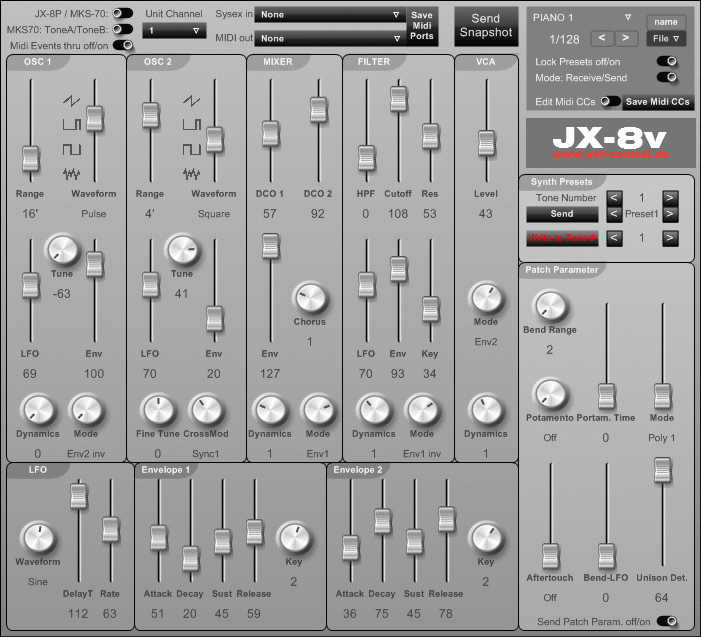This screenshot has width=701, height=637.
Task: Click the OSC 2 Fine Tune knob
Action: coord(158,410)
